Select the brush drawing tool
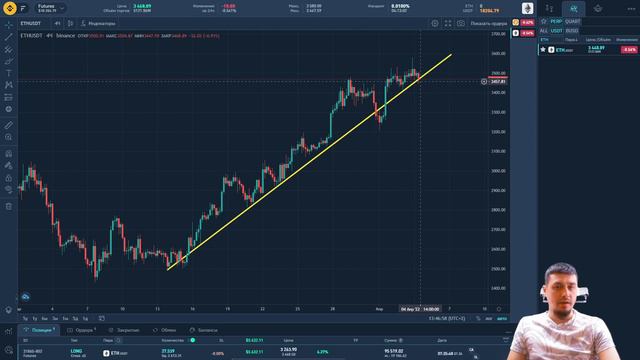The width and height of the screenshot is (640, 360). [x=9, y=61]
